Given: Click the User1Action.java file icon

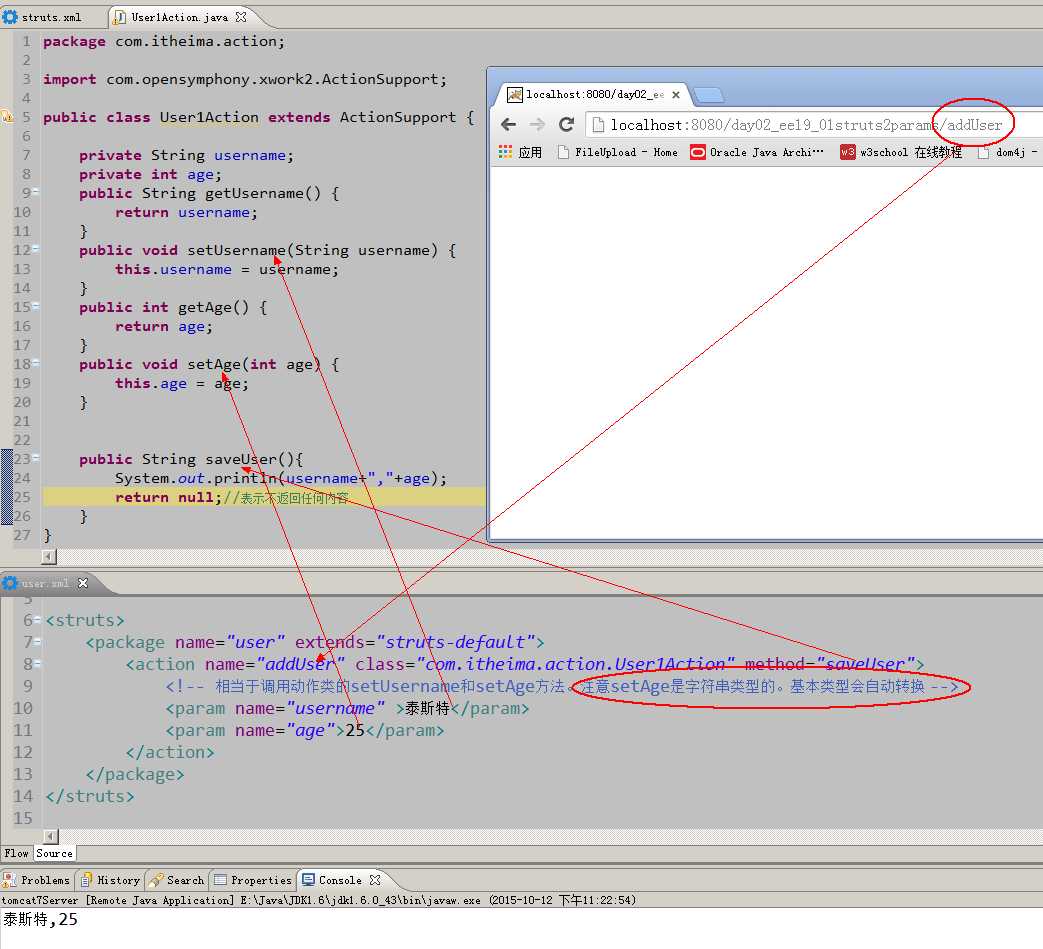Looking at the screenshot, I should (x=120, y=17).
